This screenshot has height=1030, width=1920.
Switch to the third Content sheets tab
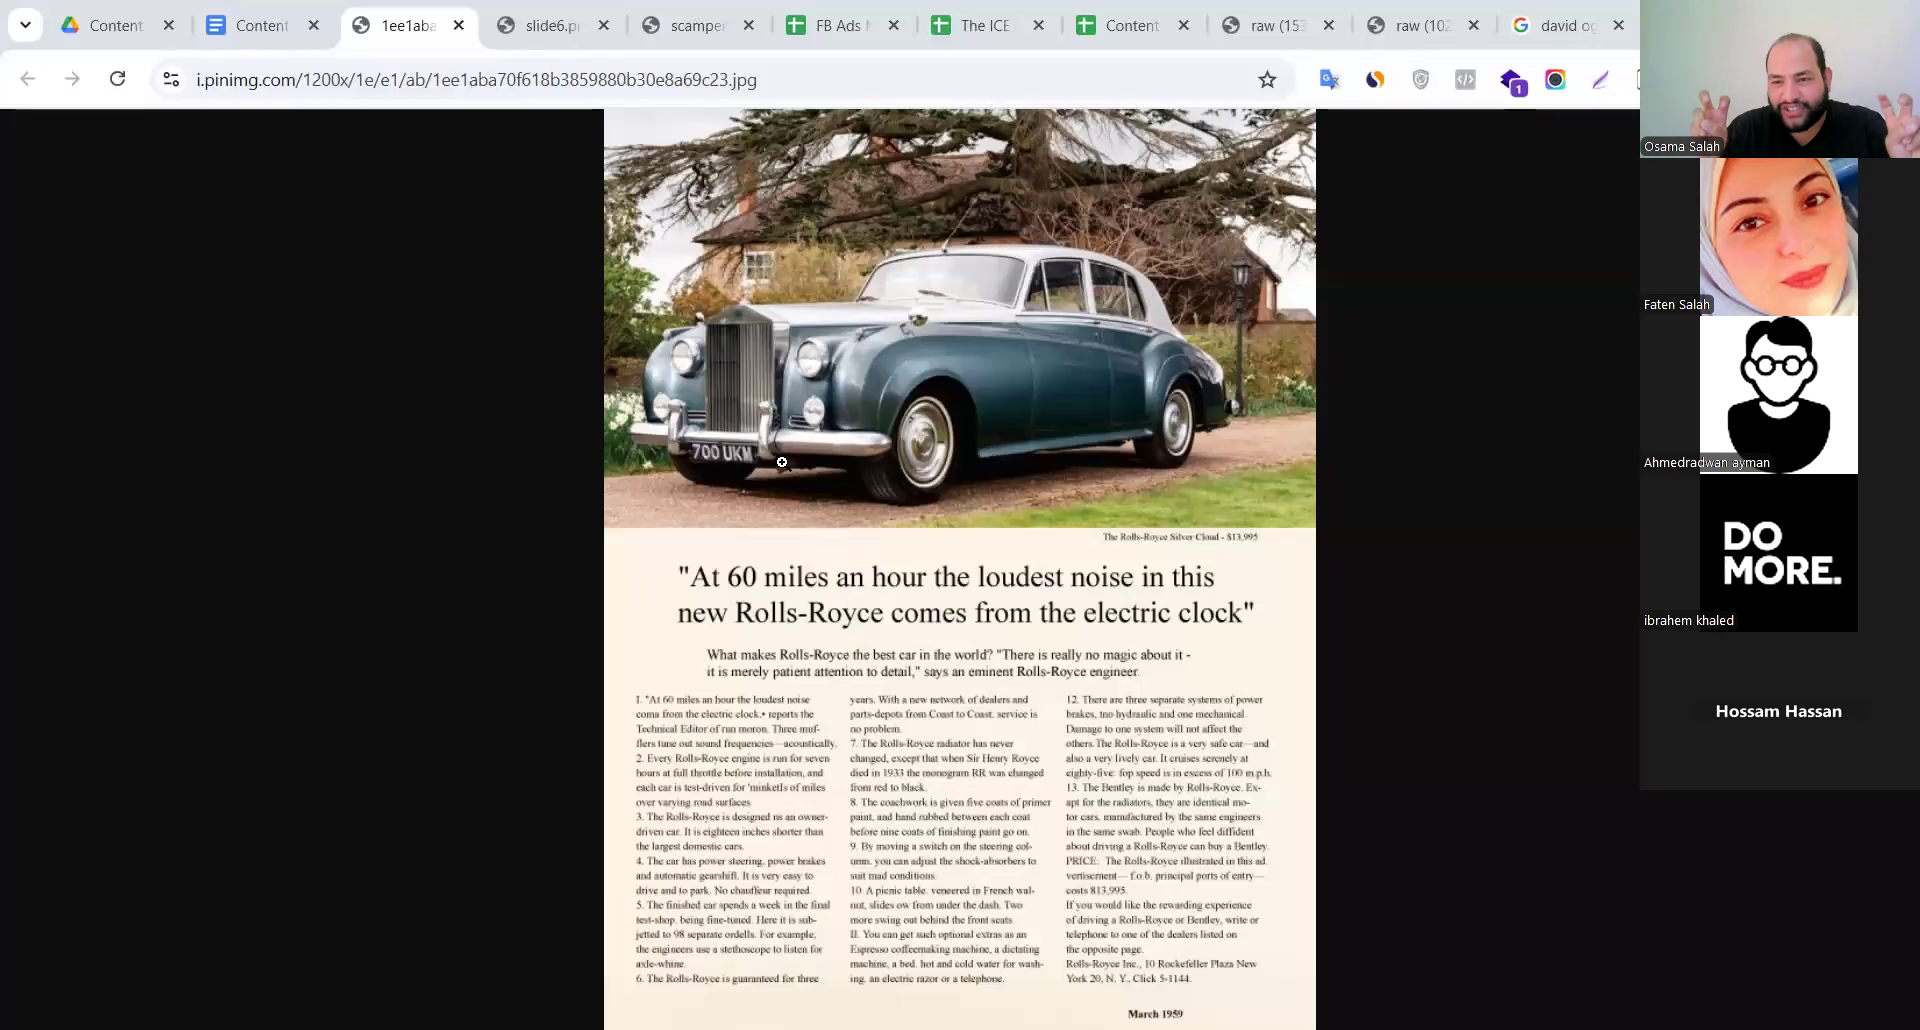click(x=1120, y=25)
